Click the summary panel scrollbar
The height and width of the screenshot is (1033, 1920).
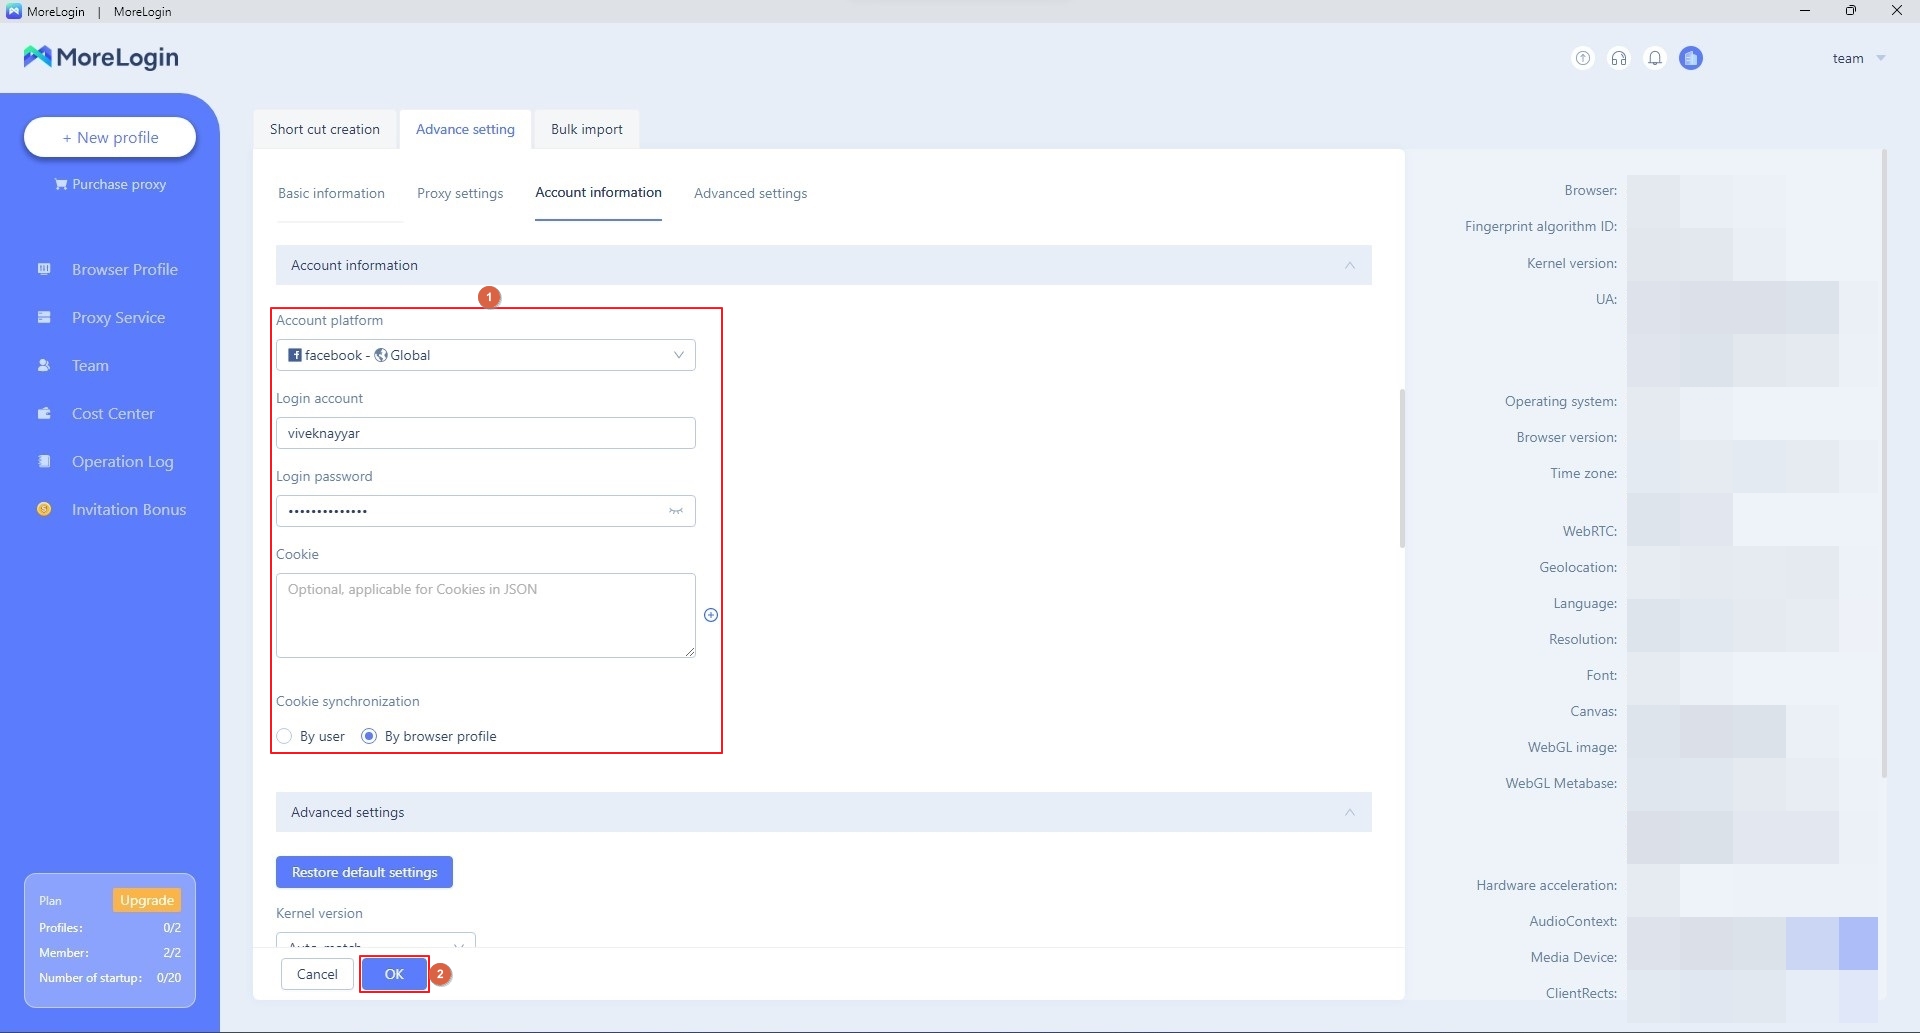coord(1884,463)
